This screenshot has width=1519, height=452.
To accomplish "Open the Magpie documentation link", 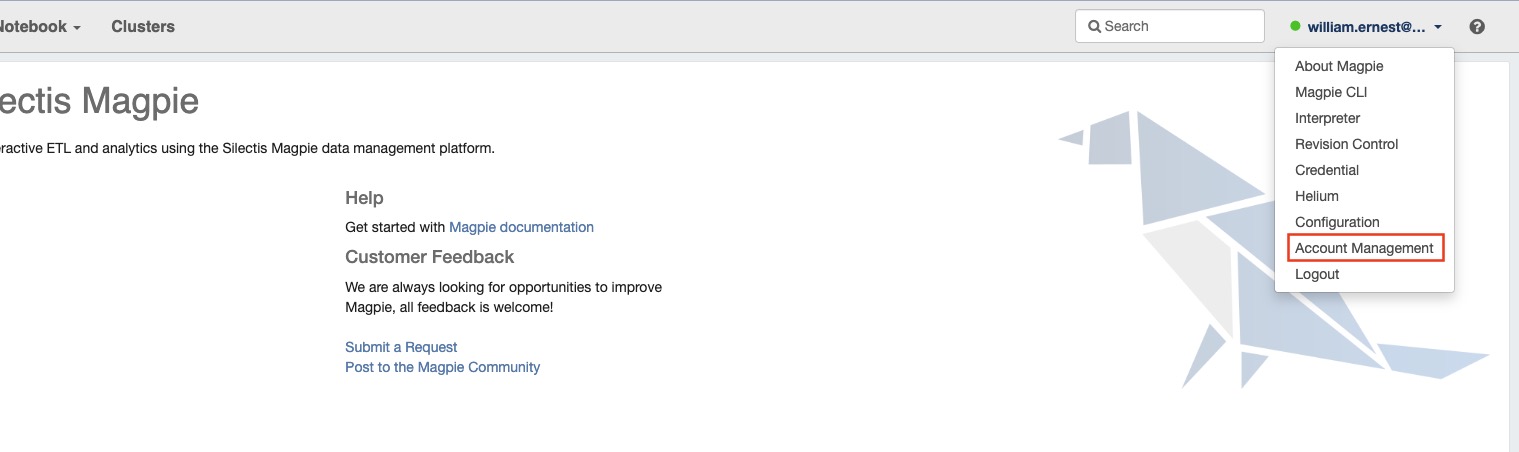I will click(521, 227).
